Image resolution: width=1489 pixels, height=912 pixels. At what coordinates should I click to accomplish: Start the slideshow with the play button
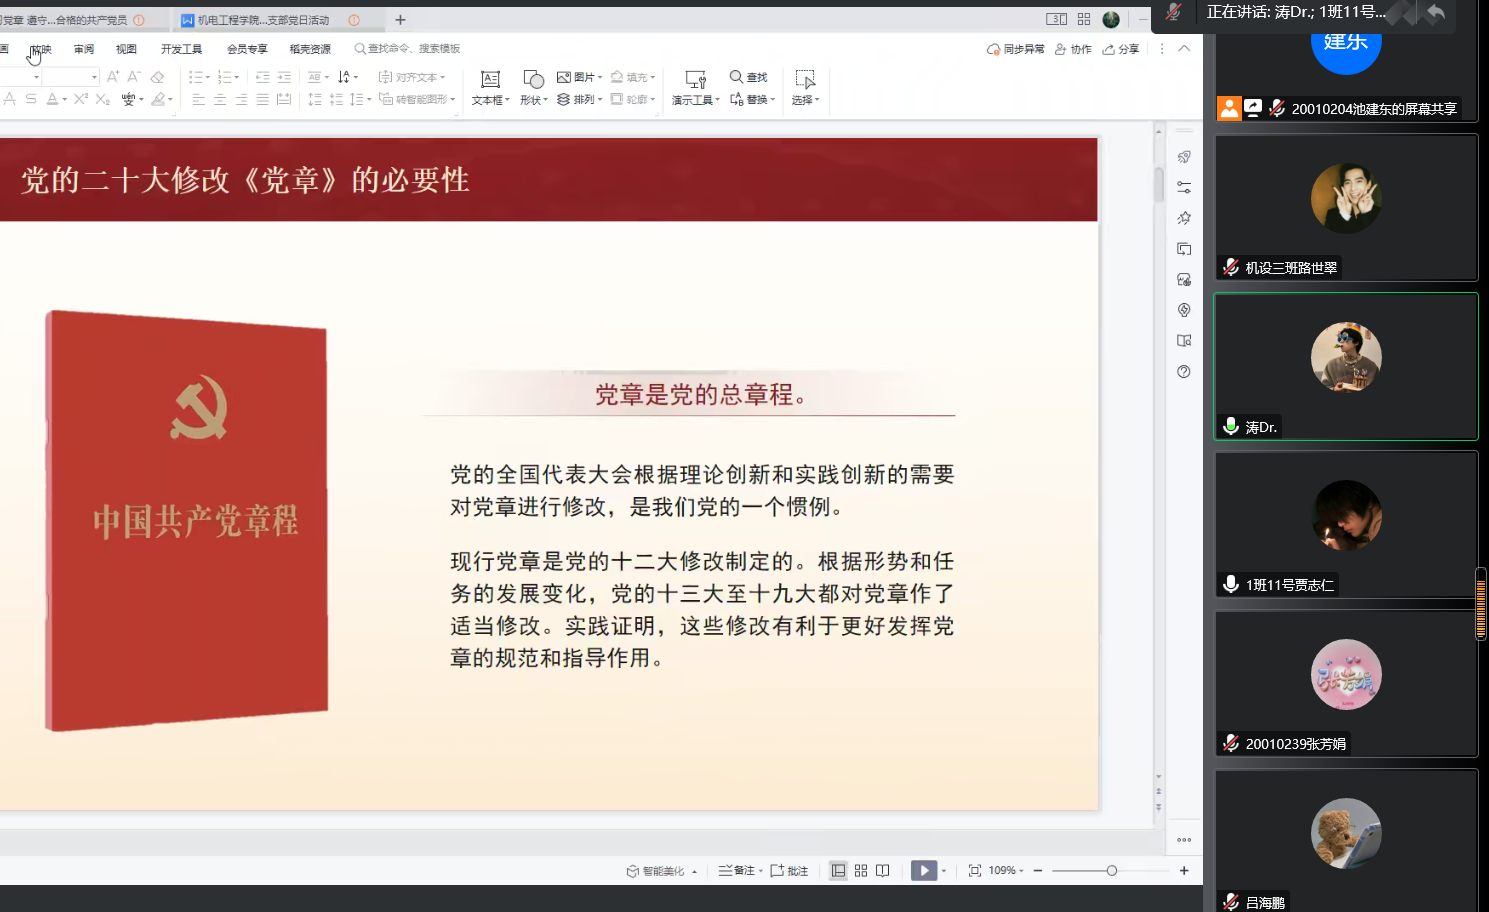(x=924, y=871)
